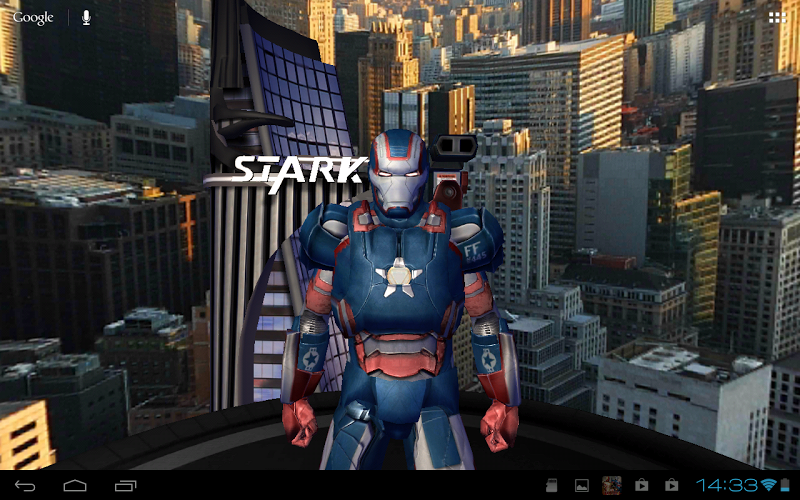Open the Google search box
The height and width of the screenshot is (500, 800).
(33, 18)
